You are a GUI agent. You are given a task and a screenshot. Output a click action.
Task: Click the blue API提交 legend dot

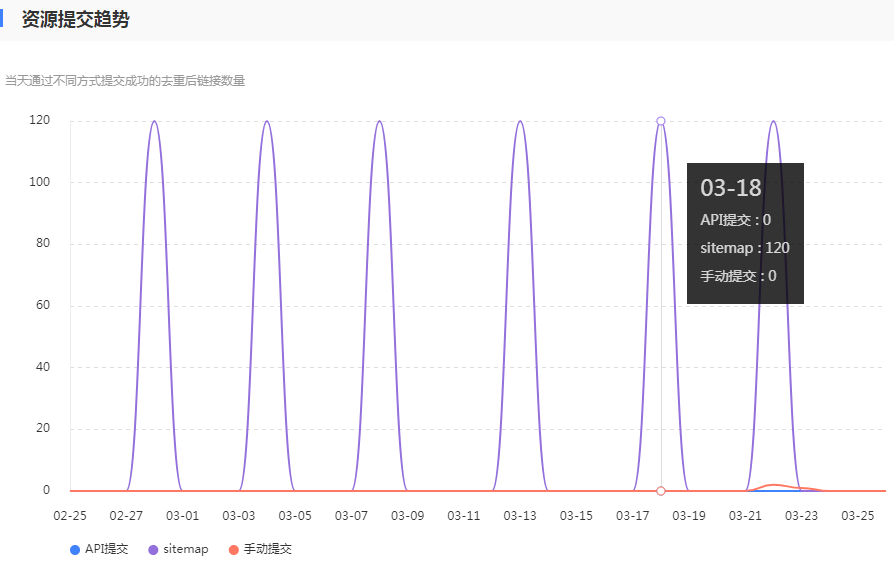[x=75, y=550]
